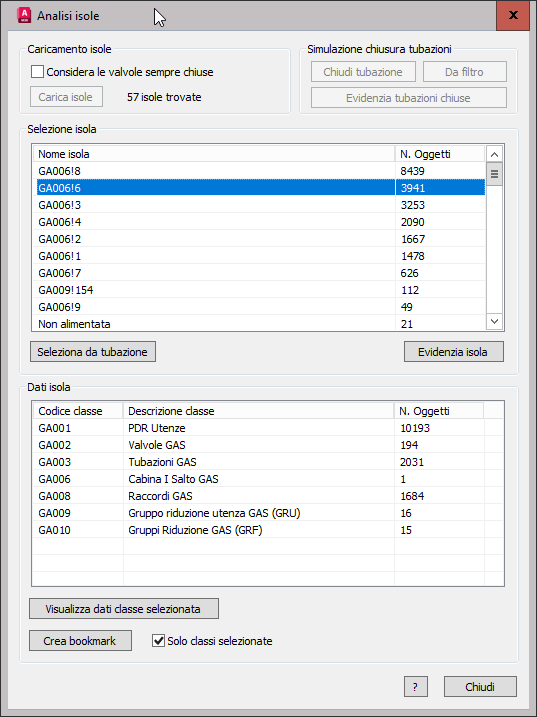Select island row GA006!4
The height and width of the screenshot is (717, 537).
coord(259,222)
